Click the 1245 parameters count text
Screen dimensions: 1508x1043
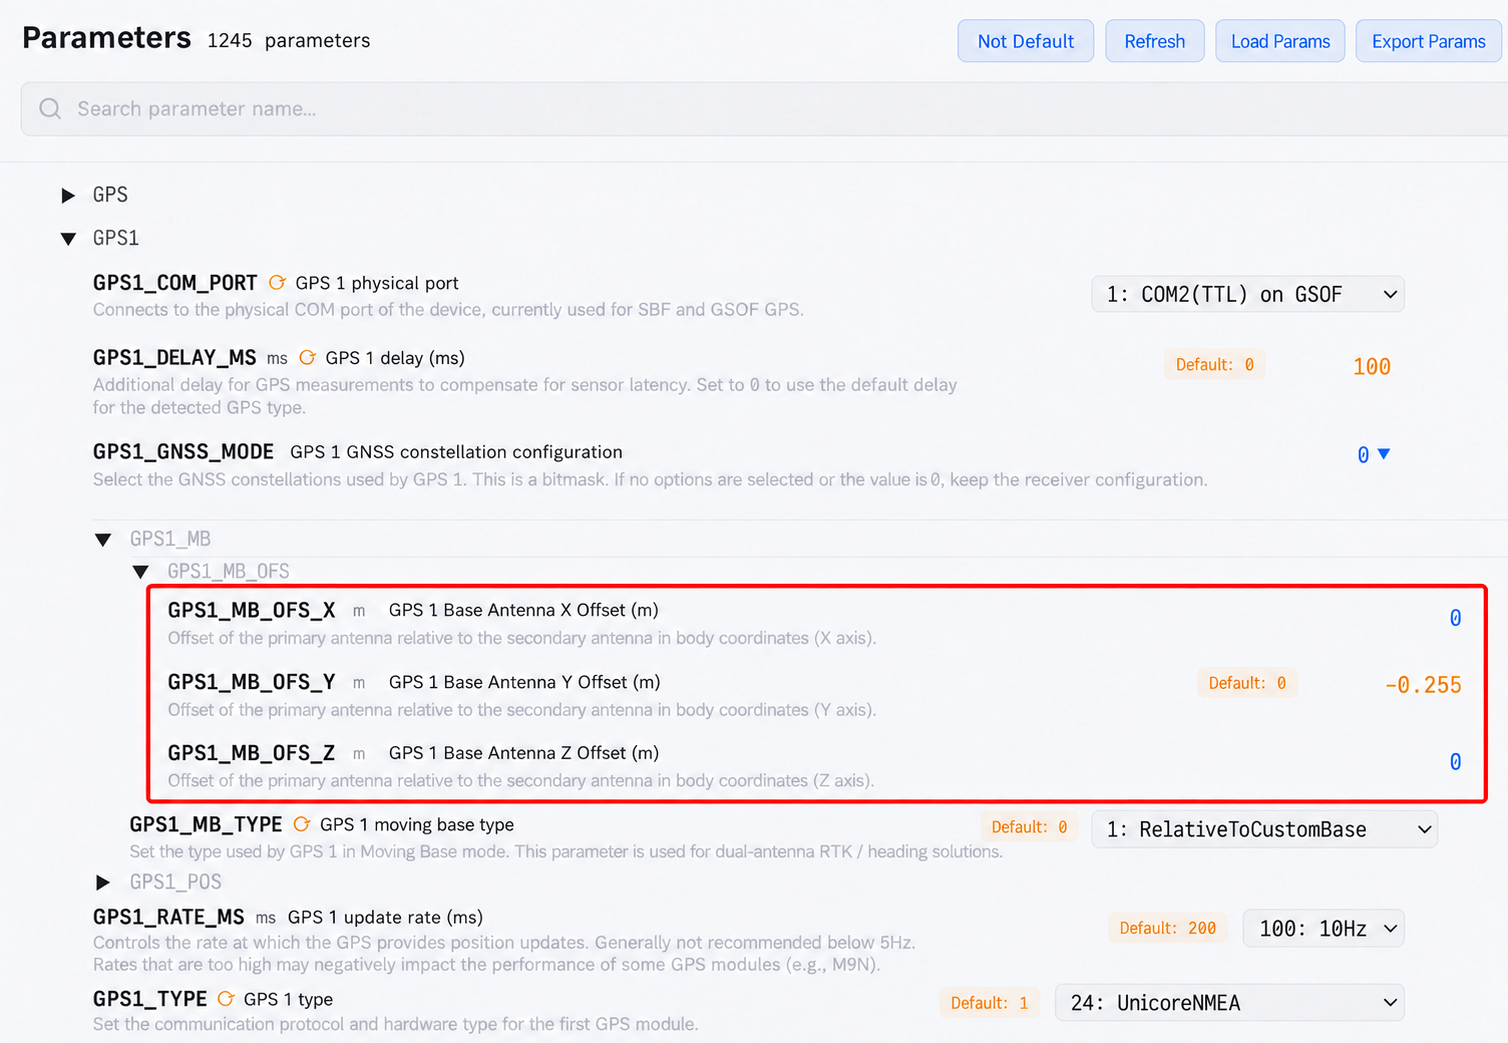[288, 40]
